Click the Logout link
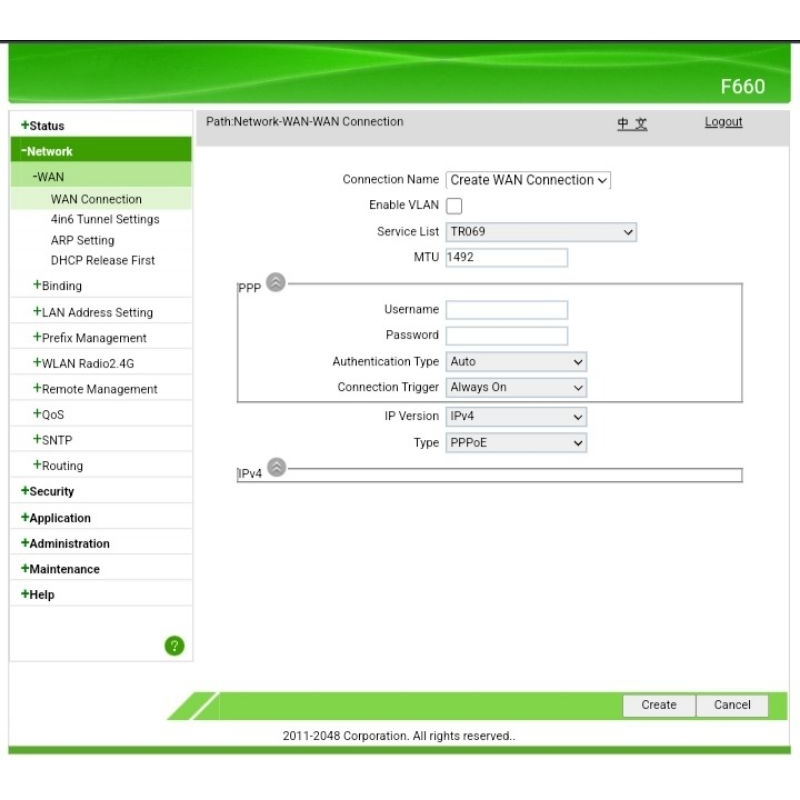The width and height of the screenshot is (800, 800). (723, 122)
